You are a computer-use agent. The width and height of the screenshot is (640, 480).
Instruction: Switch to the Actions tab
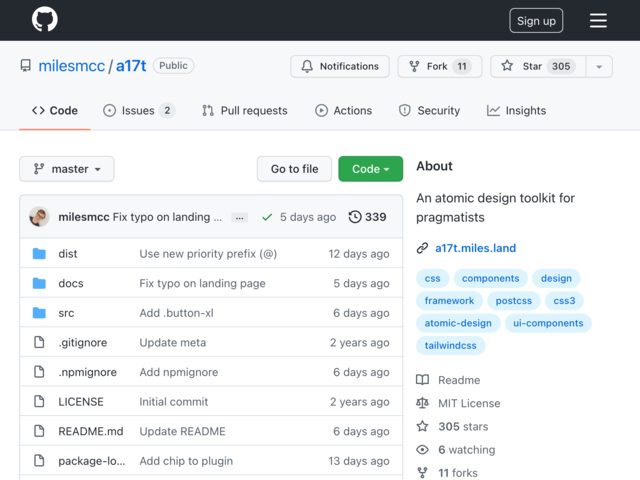343,111
